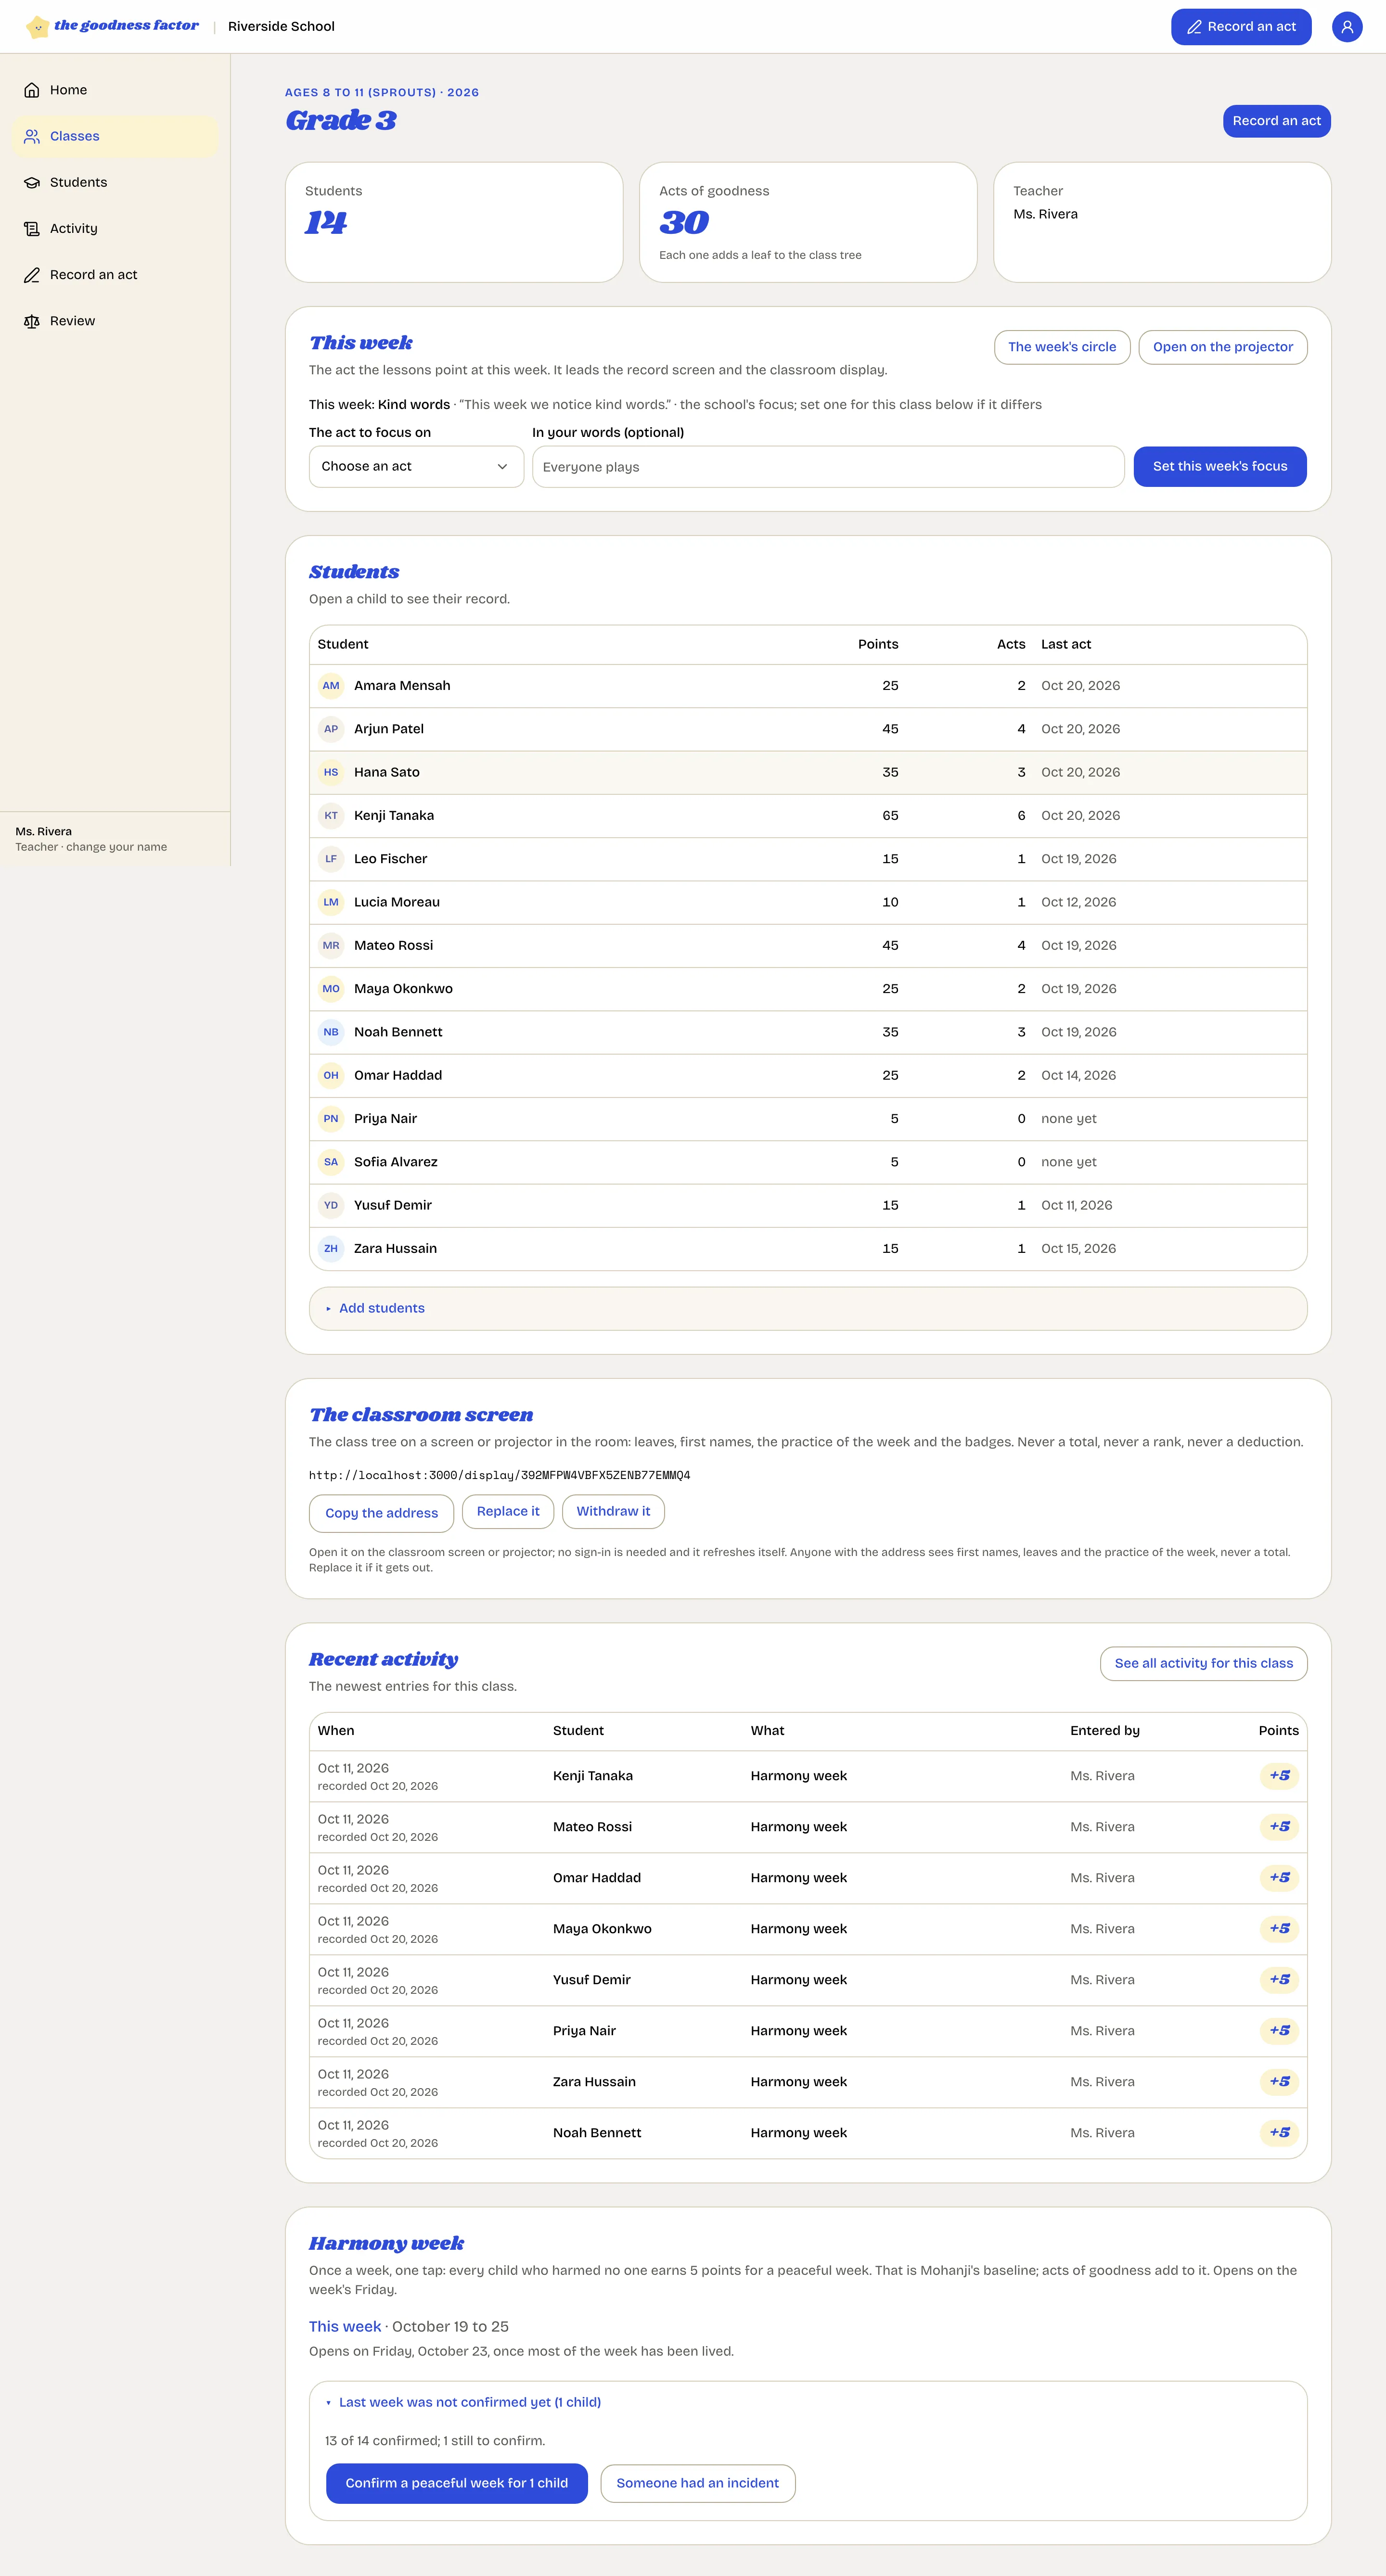Click the Review scales icon in sidebar

(32, 321)
